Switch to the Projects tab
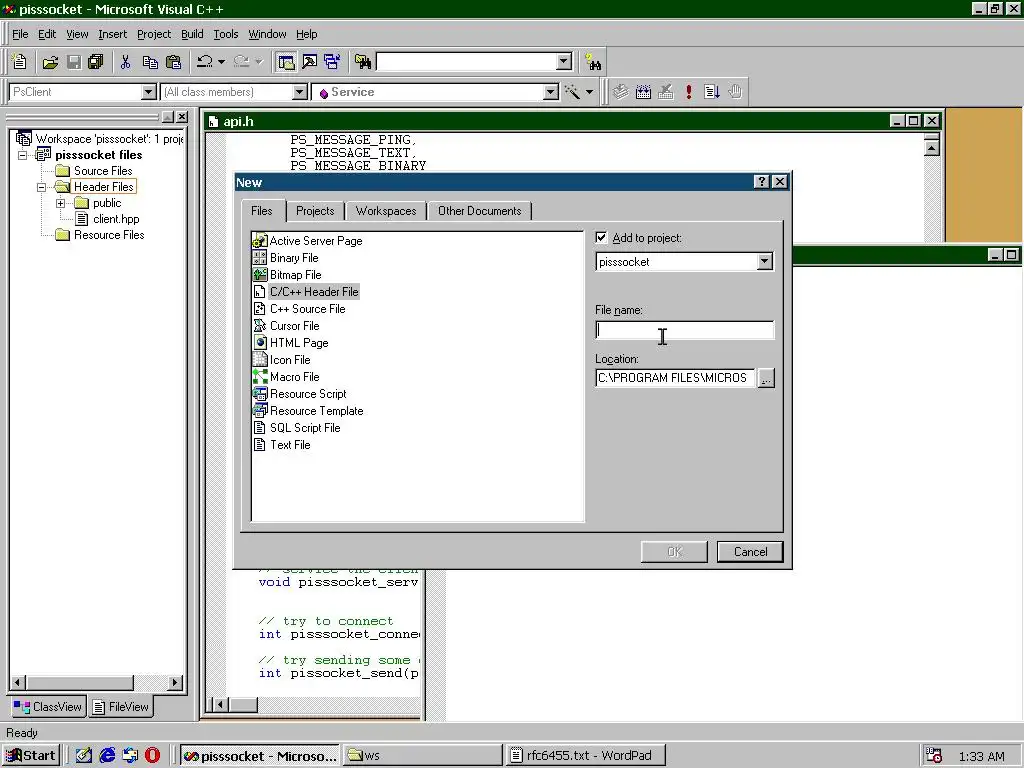1024x768 pixels. coord(315,211)
